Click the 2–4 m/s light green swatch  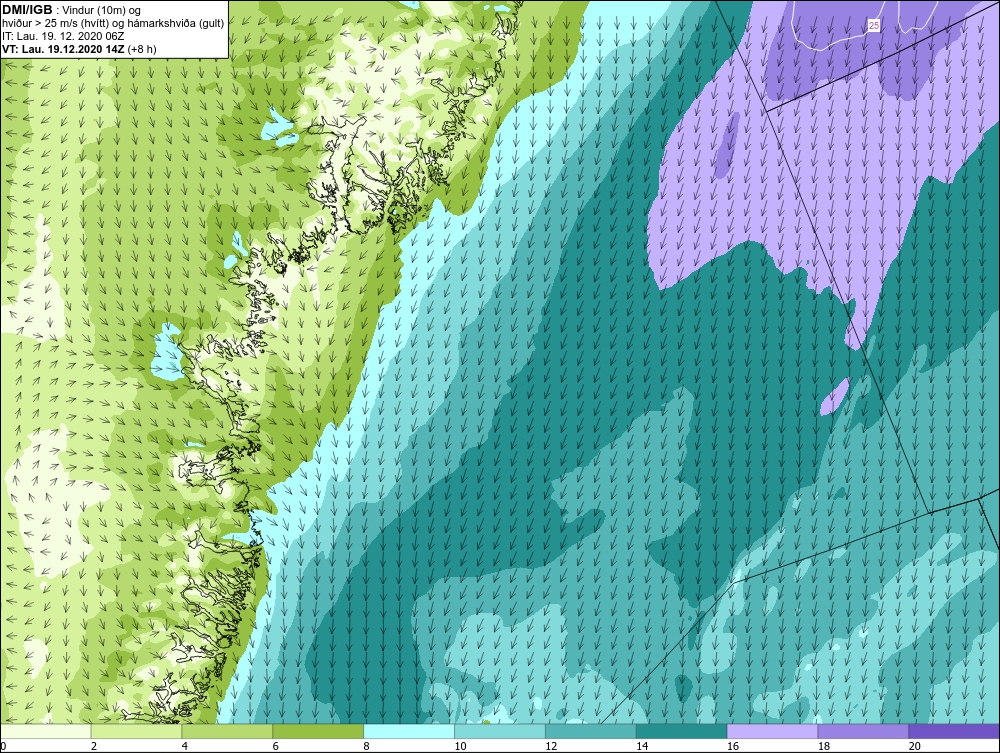coord(136,731)
